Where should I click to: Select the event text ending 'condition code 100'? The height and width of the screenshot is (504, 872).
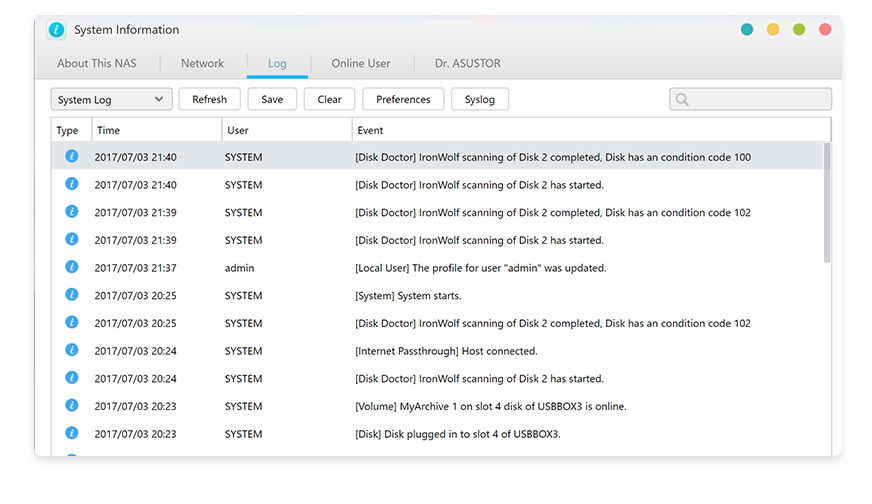click(553, 157)
